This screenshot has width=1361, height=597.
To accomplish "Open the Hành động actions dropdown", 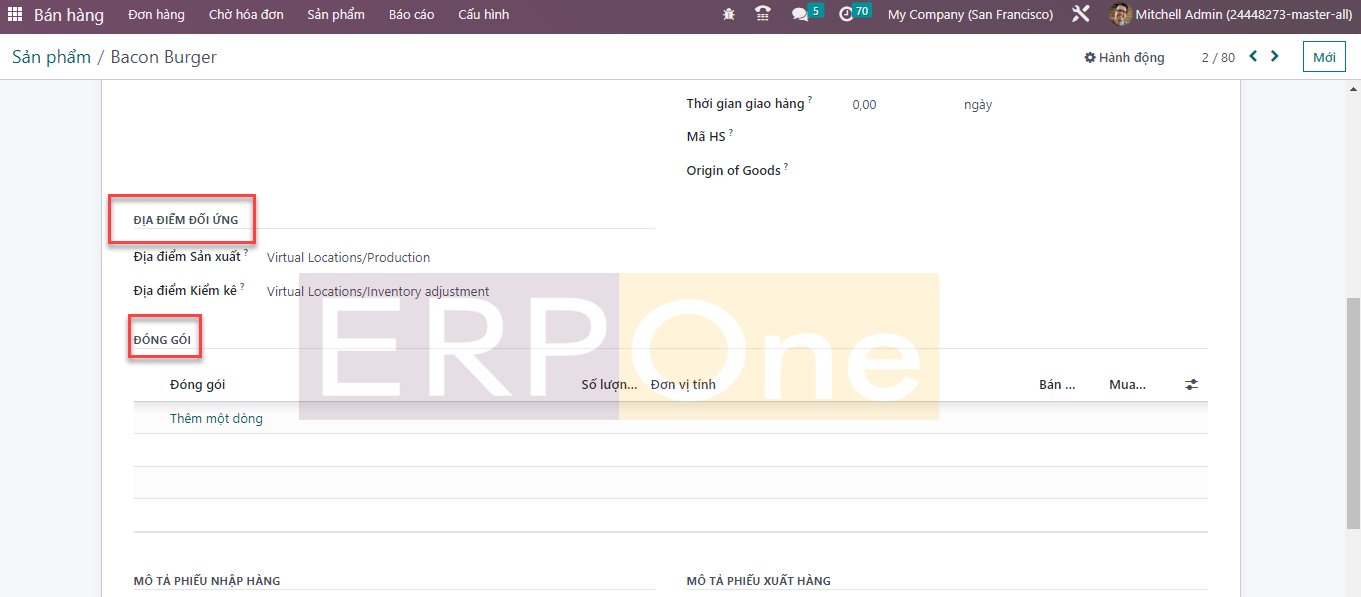I will (1124, 58).
